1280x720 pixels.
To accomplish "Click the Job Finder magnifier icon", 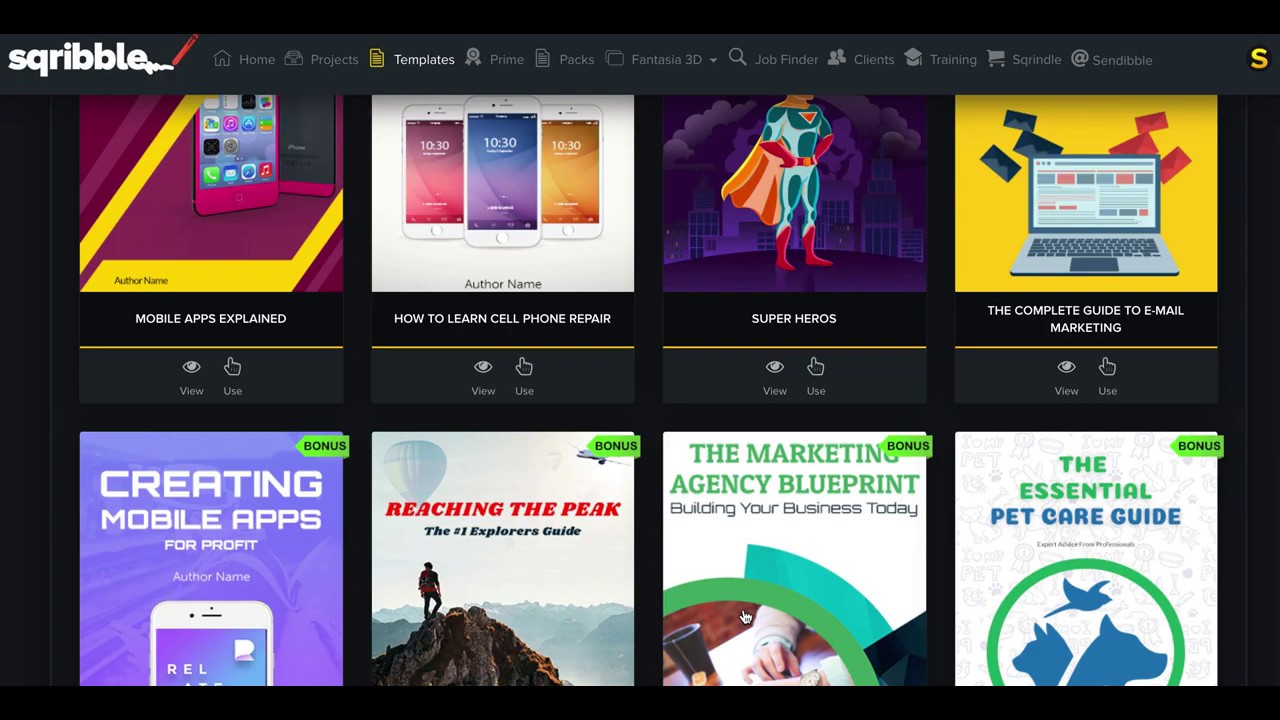I will pyautogui.click(x=737, y=58).
